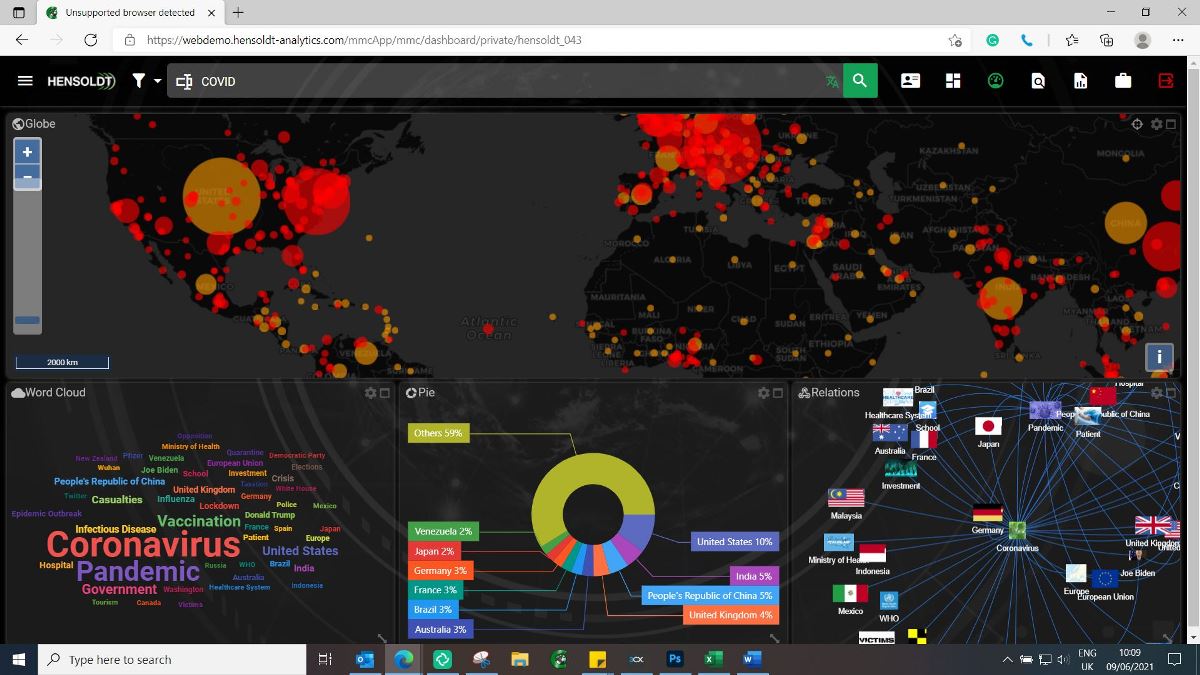Toggle maximize on the Pie panel
The height and width of the screenshot is (675, 1200).
778,393
